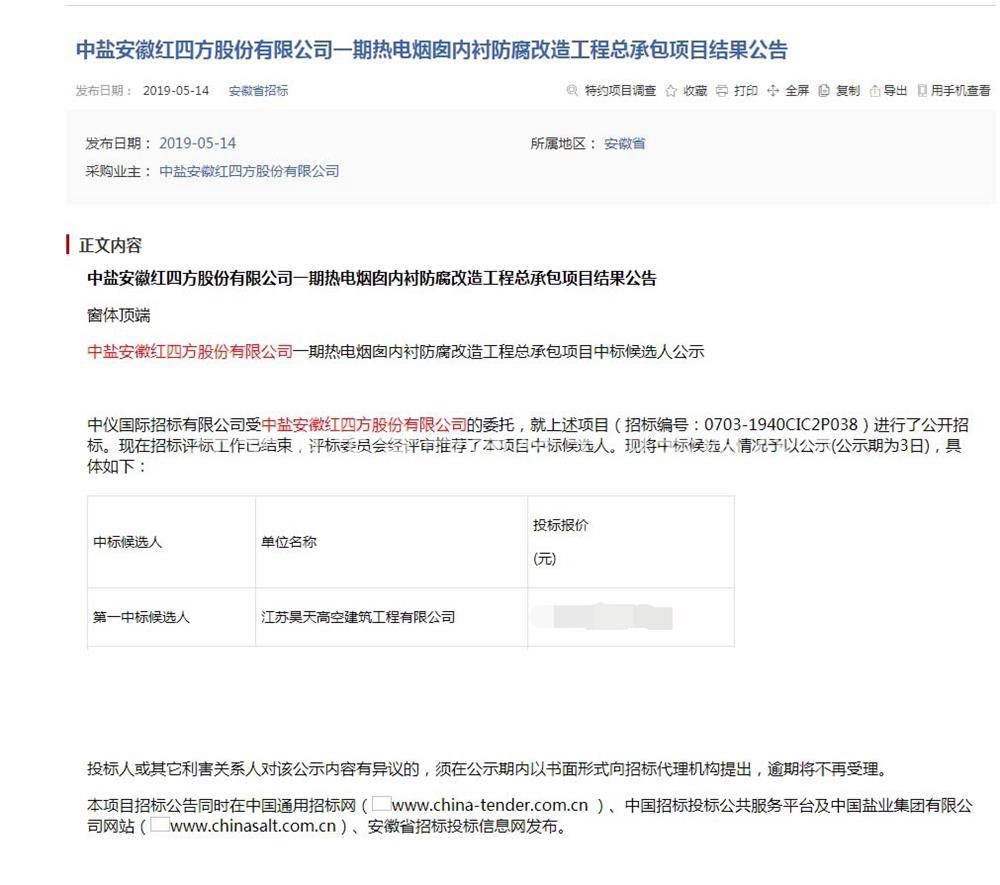This screenshot has height=885, width=1000.
Task: Click the red company link before 一期热电烟囱内衬防腐改造工程总承包项目中标候选人公示
Action: click(x=190, y=352)
